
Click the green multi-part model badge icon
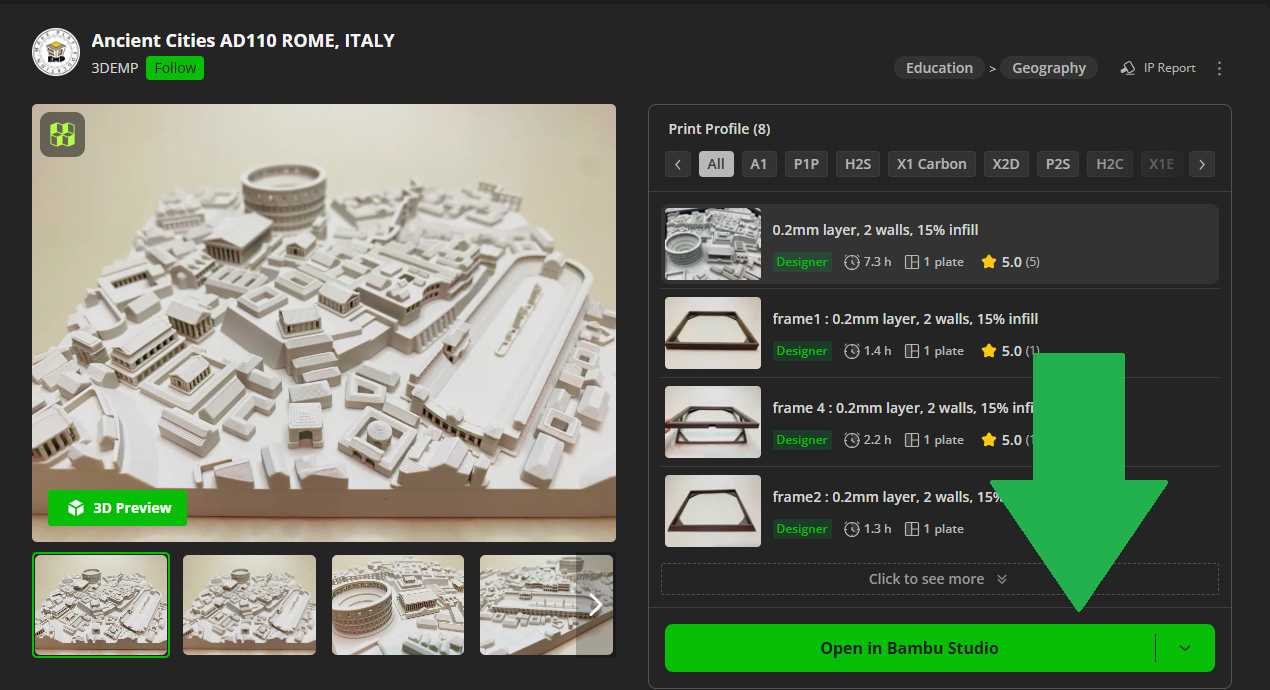(62, 134)
